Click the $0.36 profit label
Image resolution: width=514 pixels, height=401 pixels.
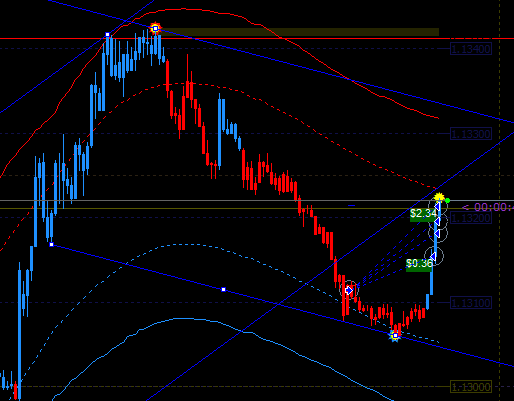click(x=419, y=265)
